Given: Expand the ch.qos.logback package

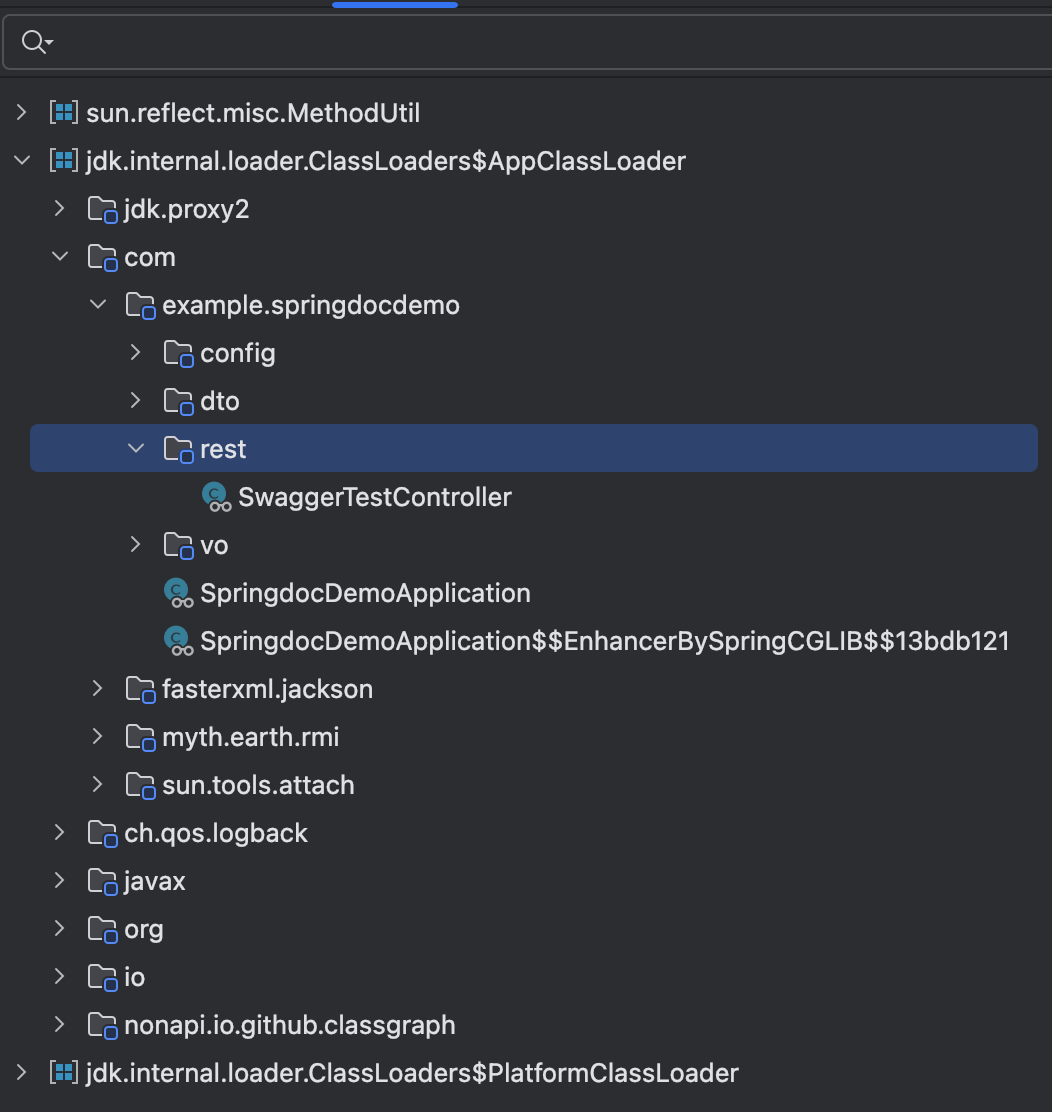Looking at the screenshot, I should (x=60, y=833).
